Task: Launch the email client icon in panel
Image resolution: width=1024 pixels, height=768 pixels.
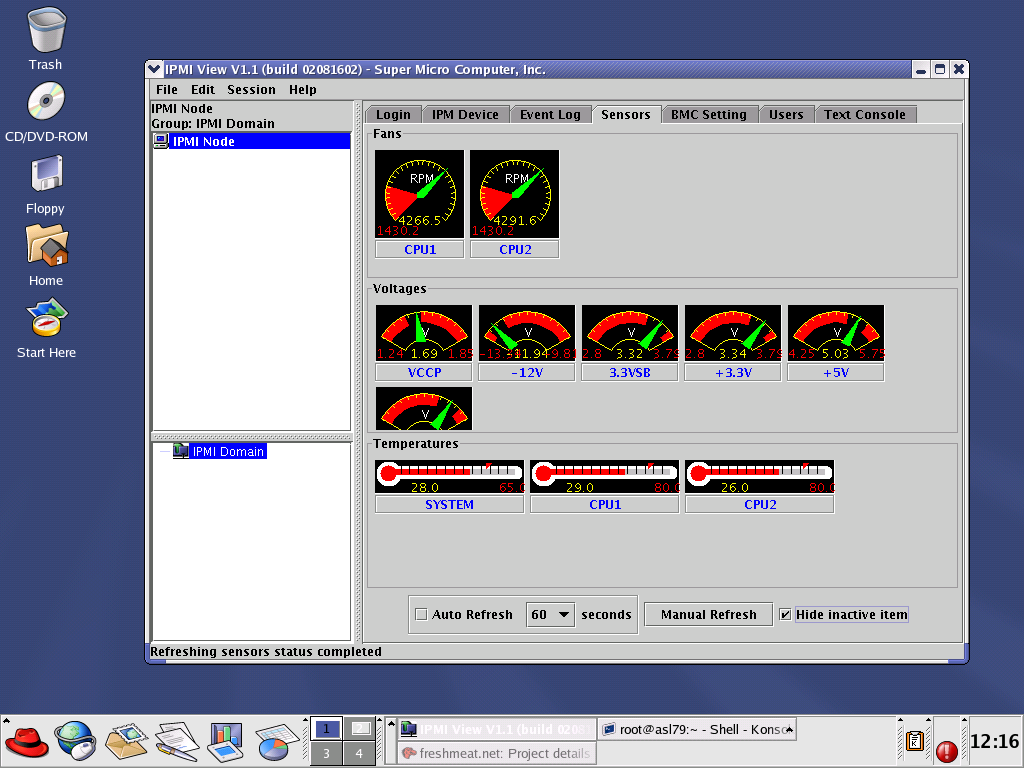Action: [127, 742]
